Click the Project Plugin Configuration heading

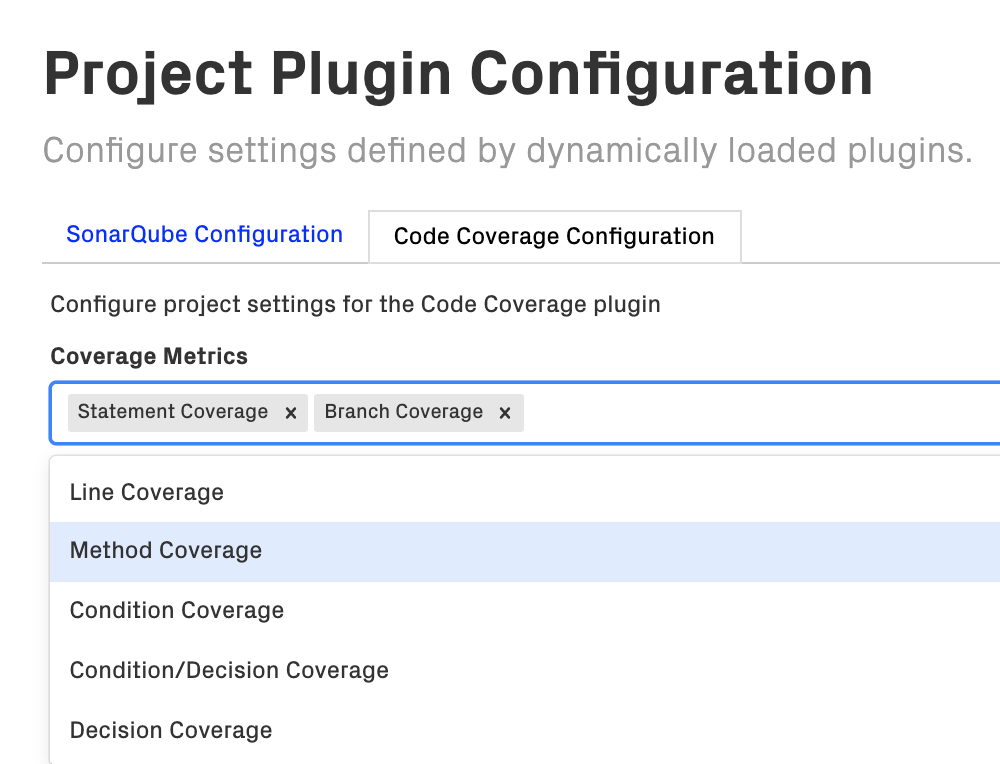click(x=458, y=74)
